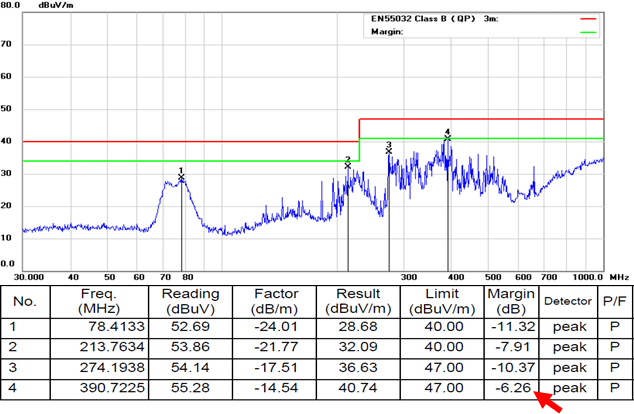Click the margin value -11.32
This screenshot has height=414, width=634.
[x=513, y=326]
